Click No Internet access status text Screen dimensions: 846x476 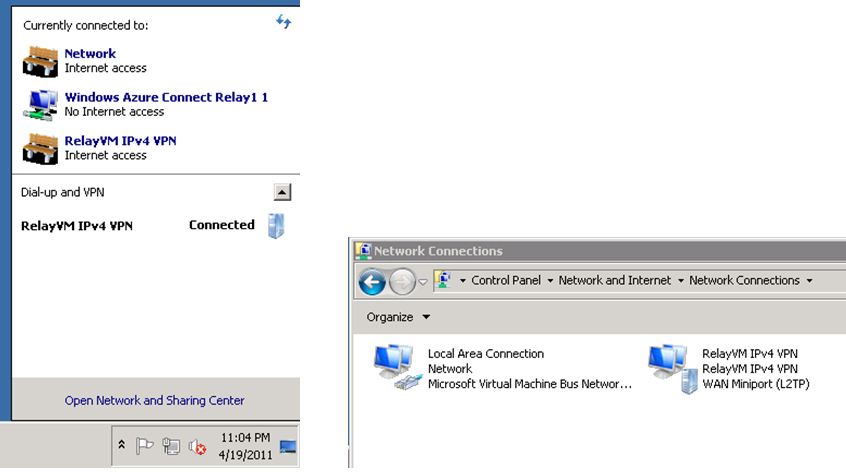pos(114,112)
